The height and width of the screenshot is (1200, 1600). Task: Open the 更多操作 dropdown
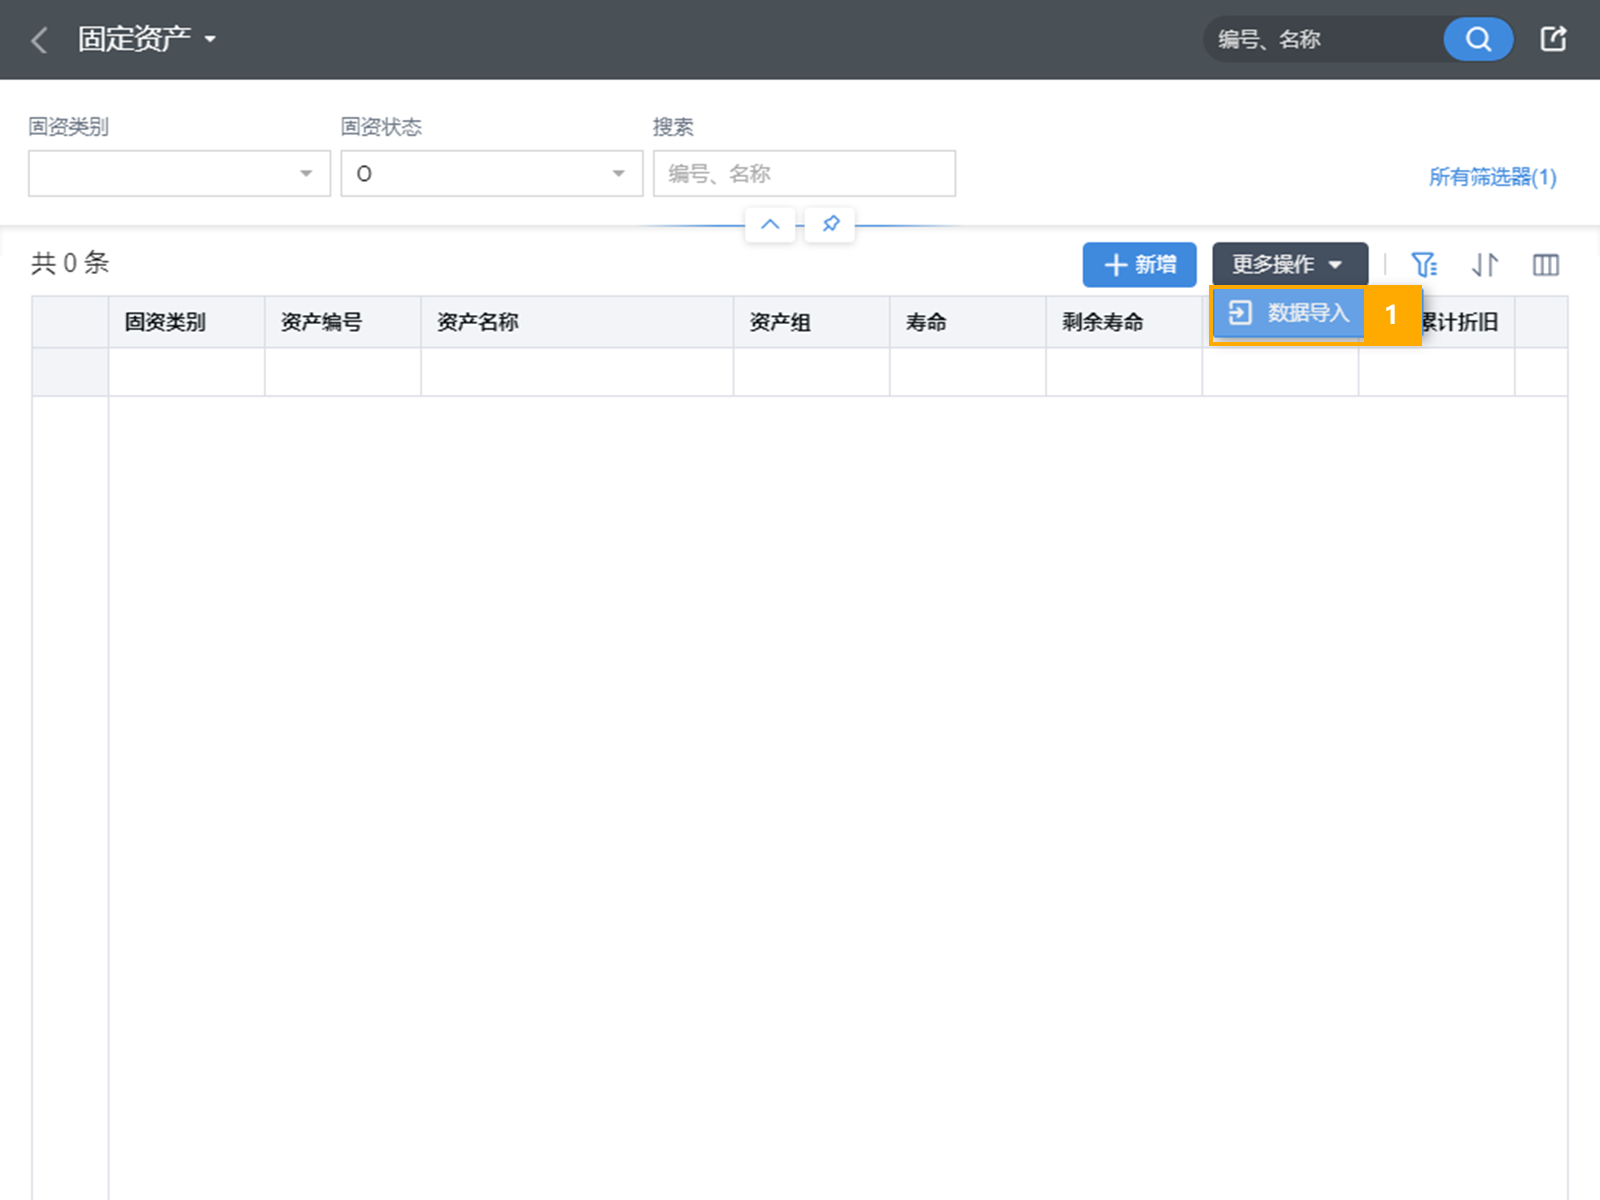coord(1290,265)
